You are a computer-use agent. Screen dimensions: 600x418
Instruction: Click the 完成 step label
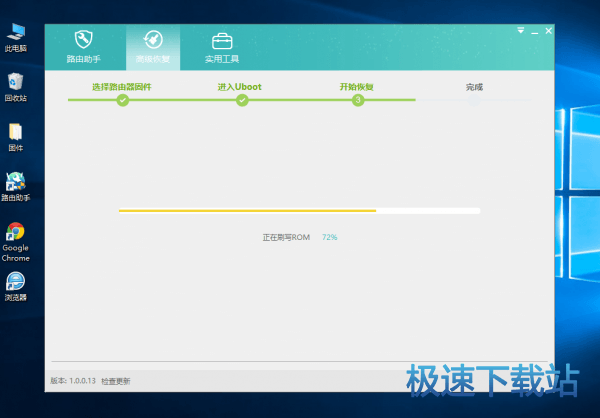(x=474, y=87)
